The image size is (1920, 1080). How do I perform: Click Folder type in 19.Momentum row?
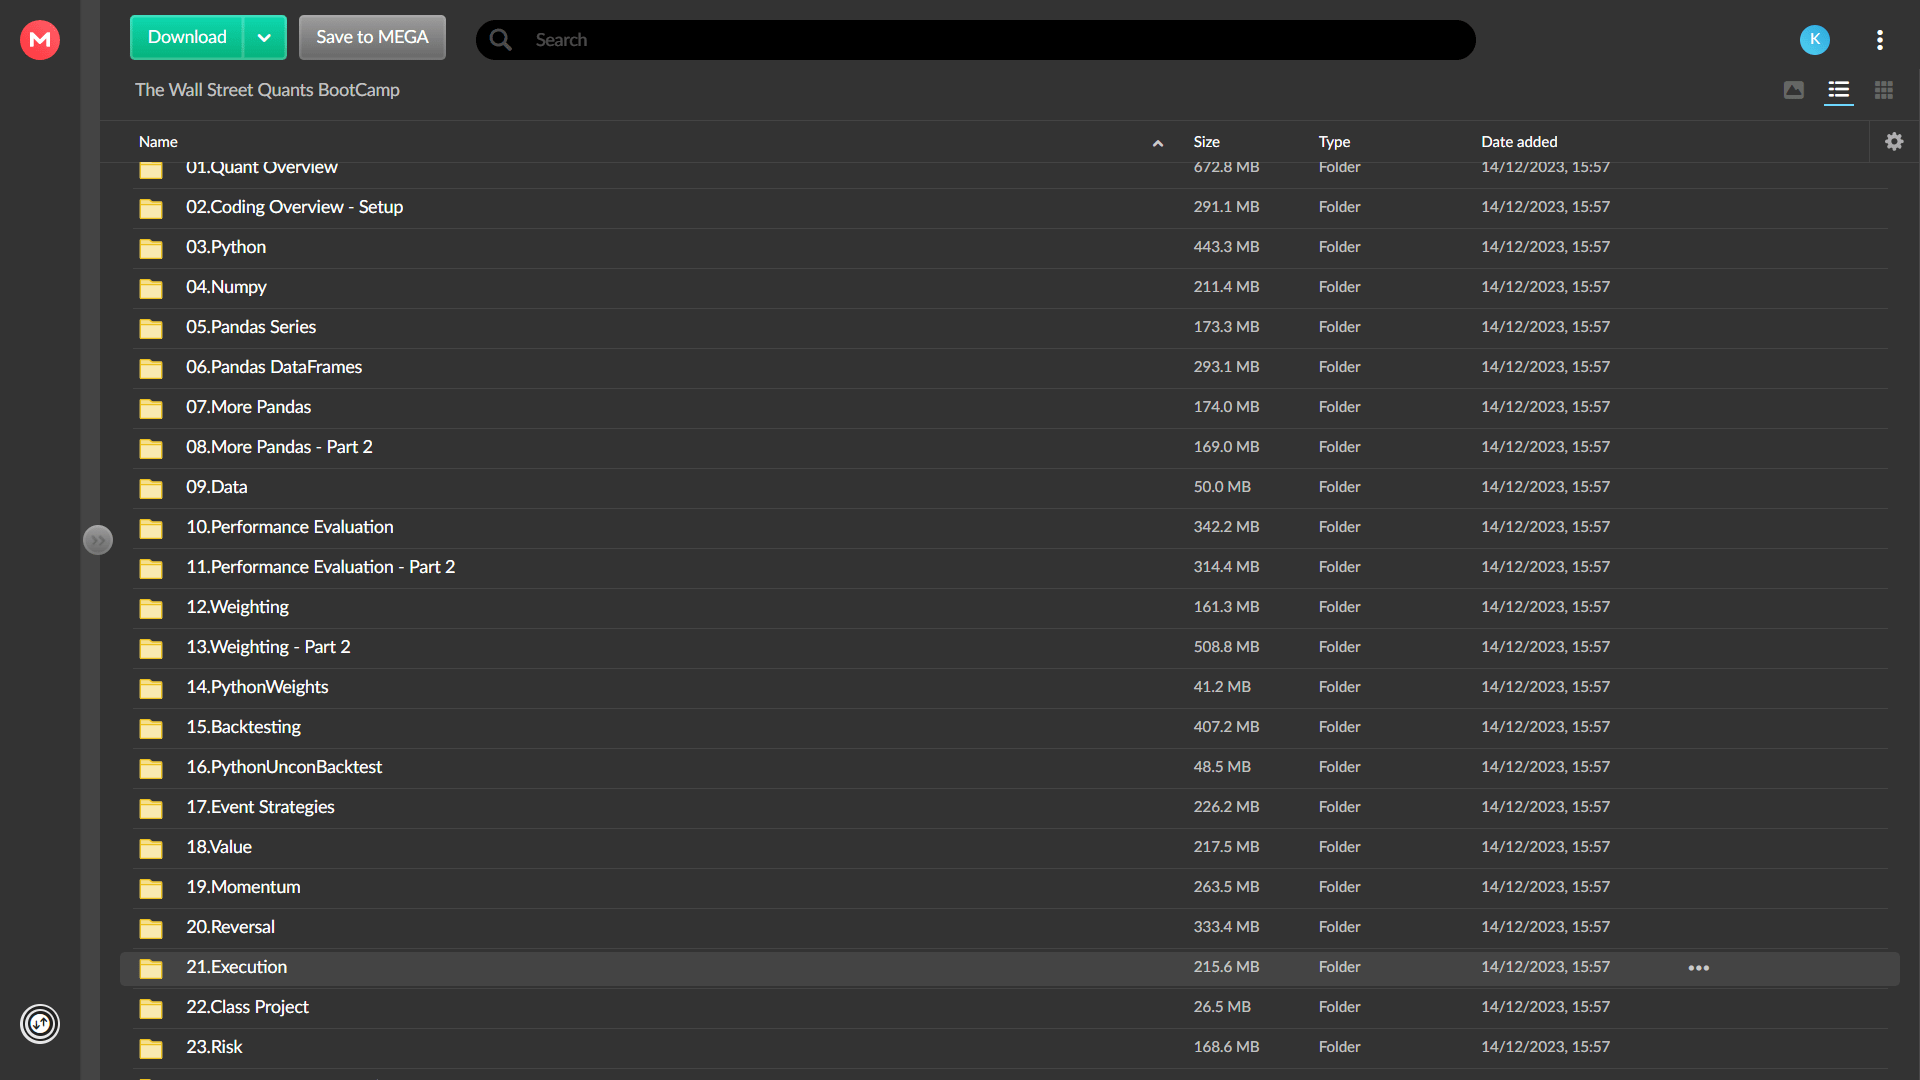tap(1339, 887)
